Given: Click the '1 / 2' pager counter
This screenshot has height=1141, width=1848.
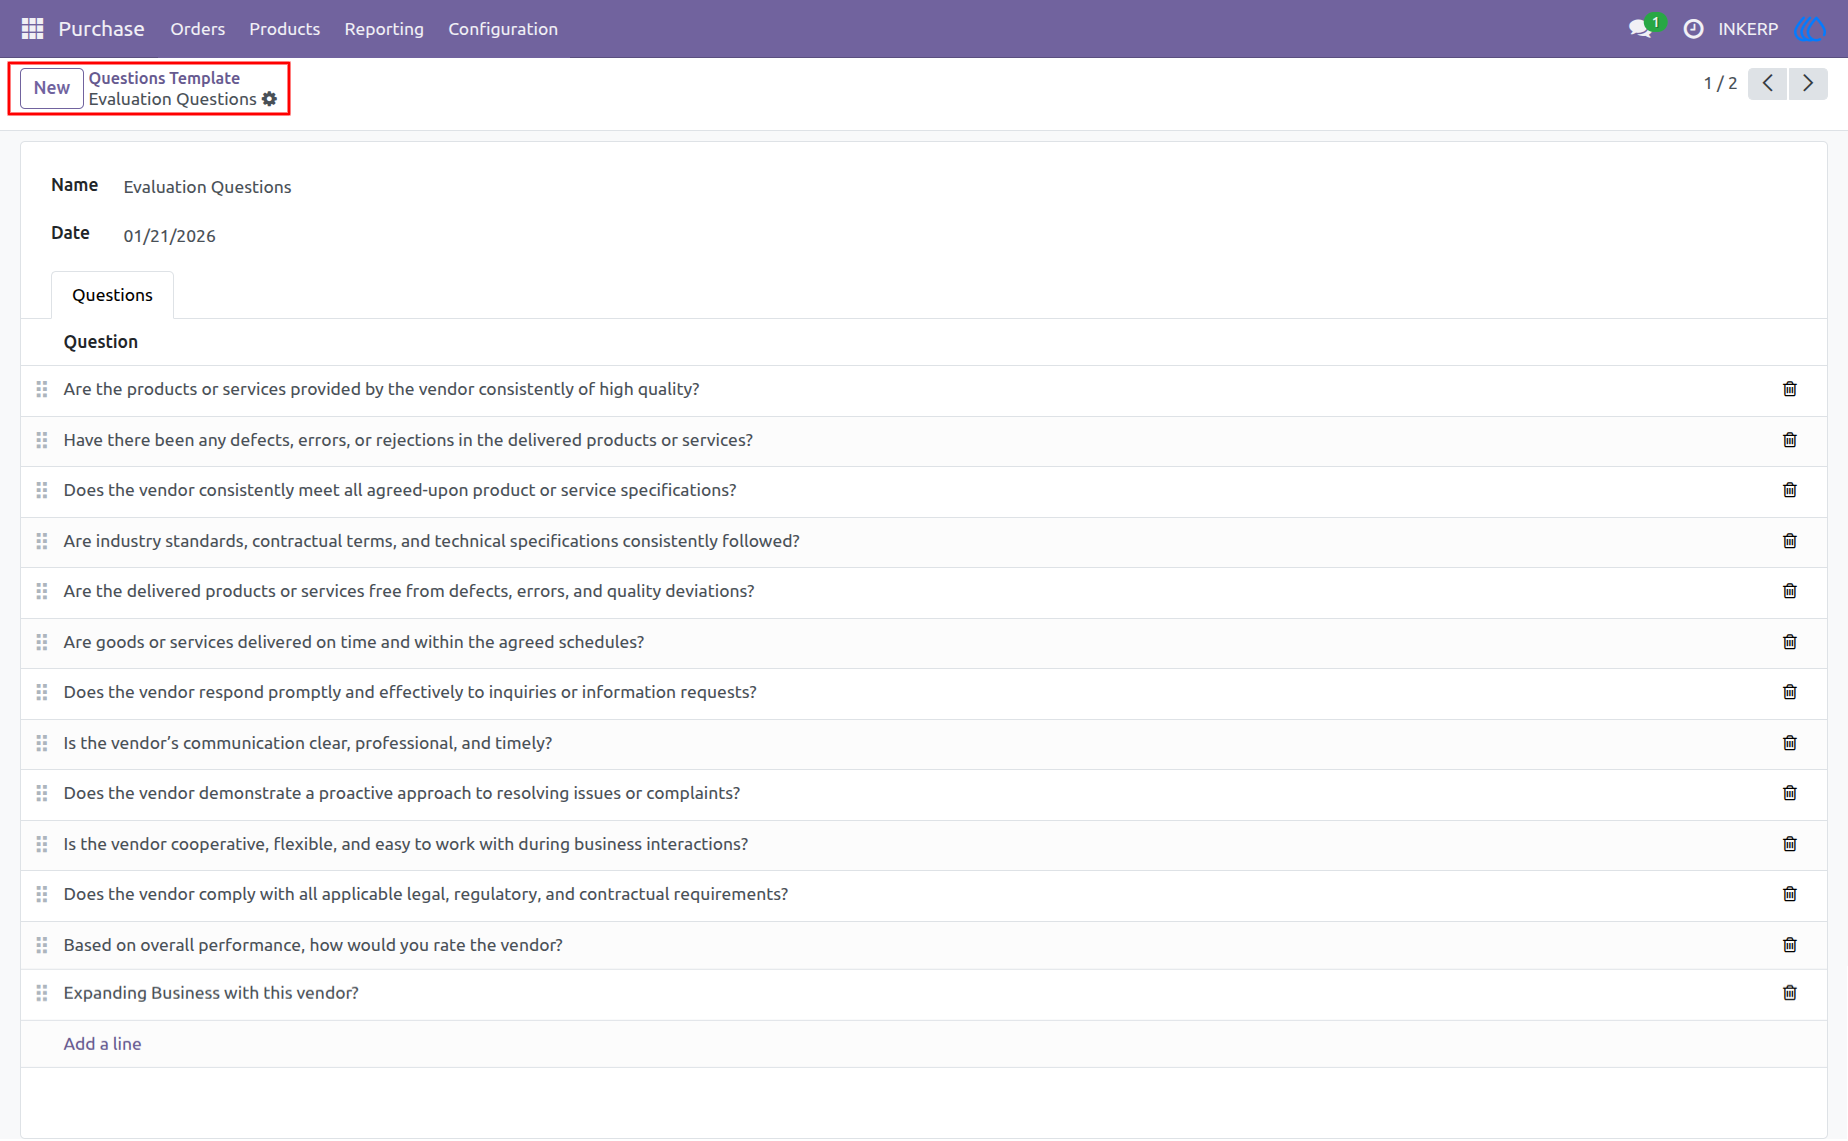Looking at the screenshot, I should coord(1720,83).
